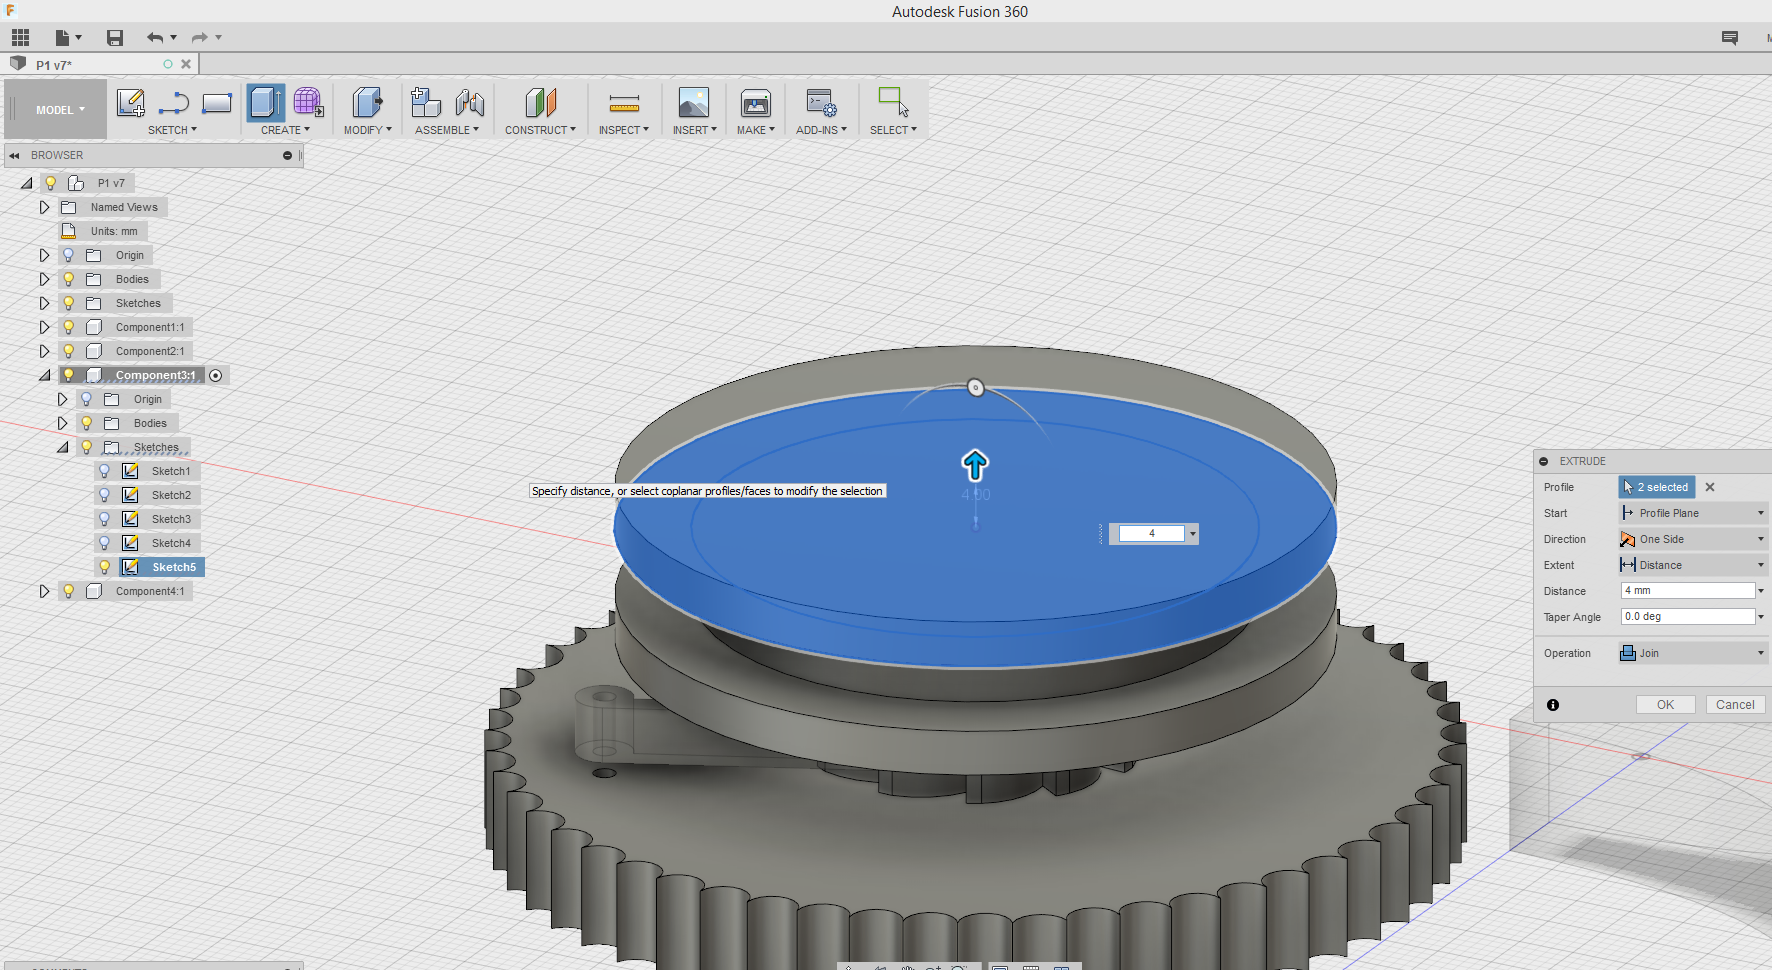Screen dimensions: 1772x970
Task: Toggle top-level Bodies folder visibility
Action: click(x=69, y=279)
